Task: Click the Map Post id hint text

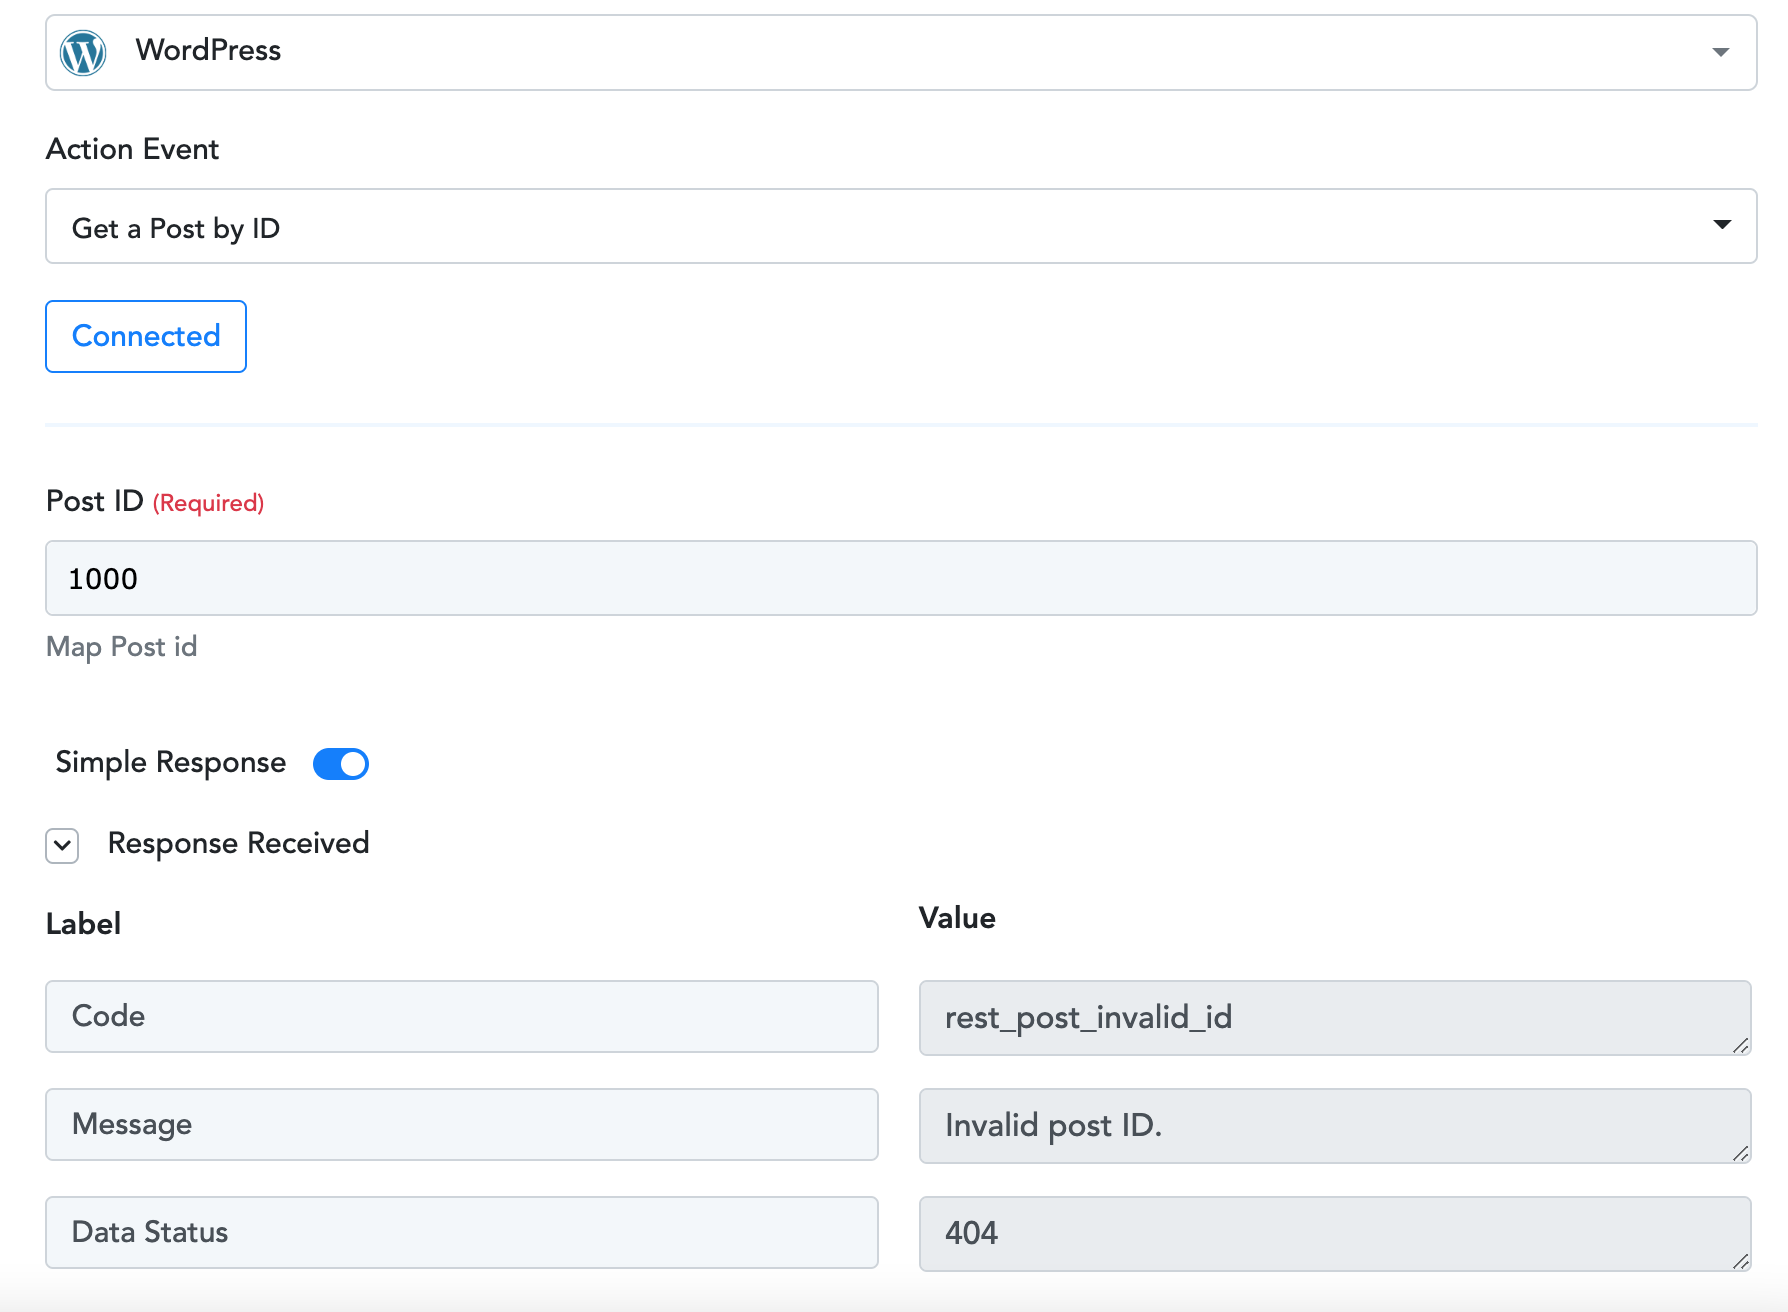Action: (122, 647)
